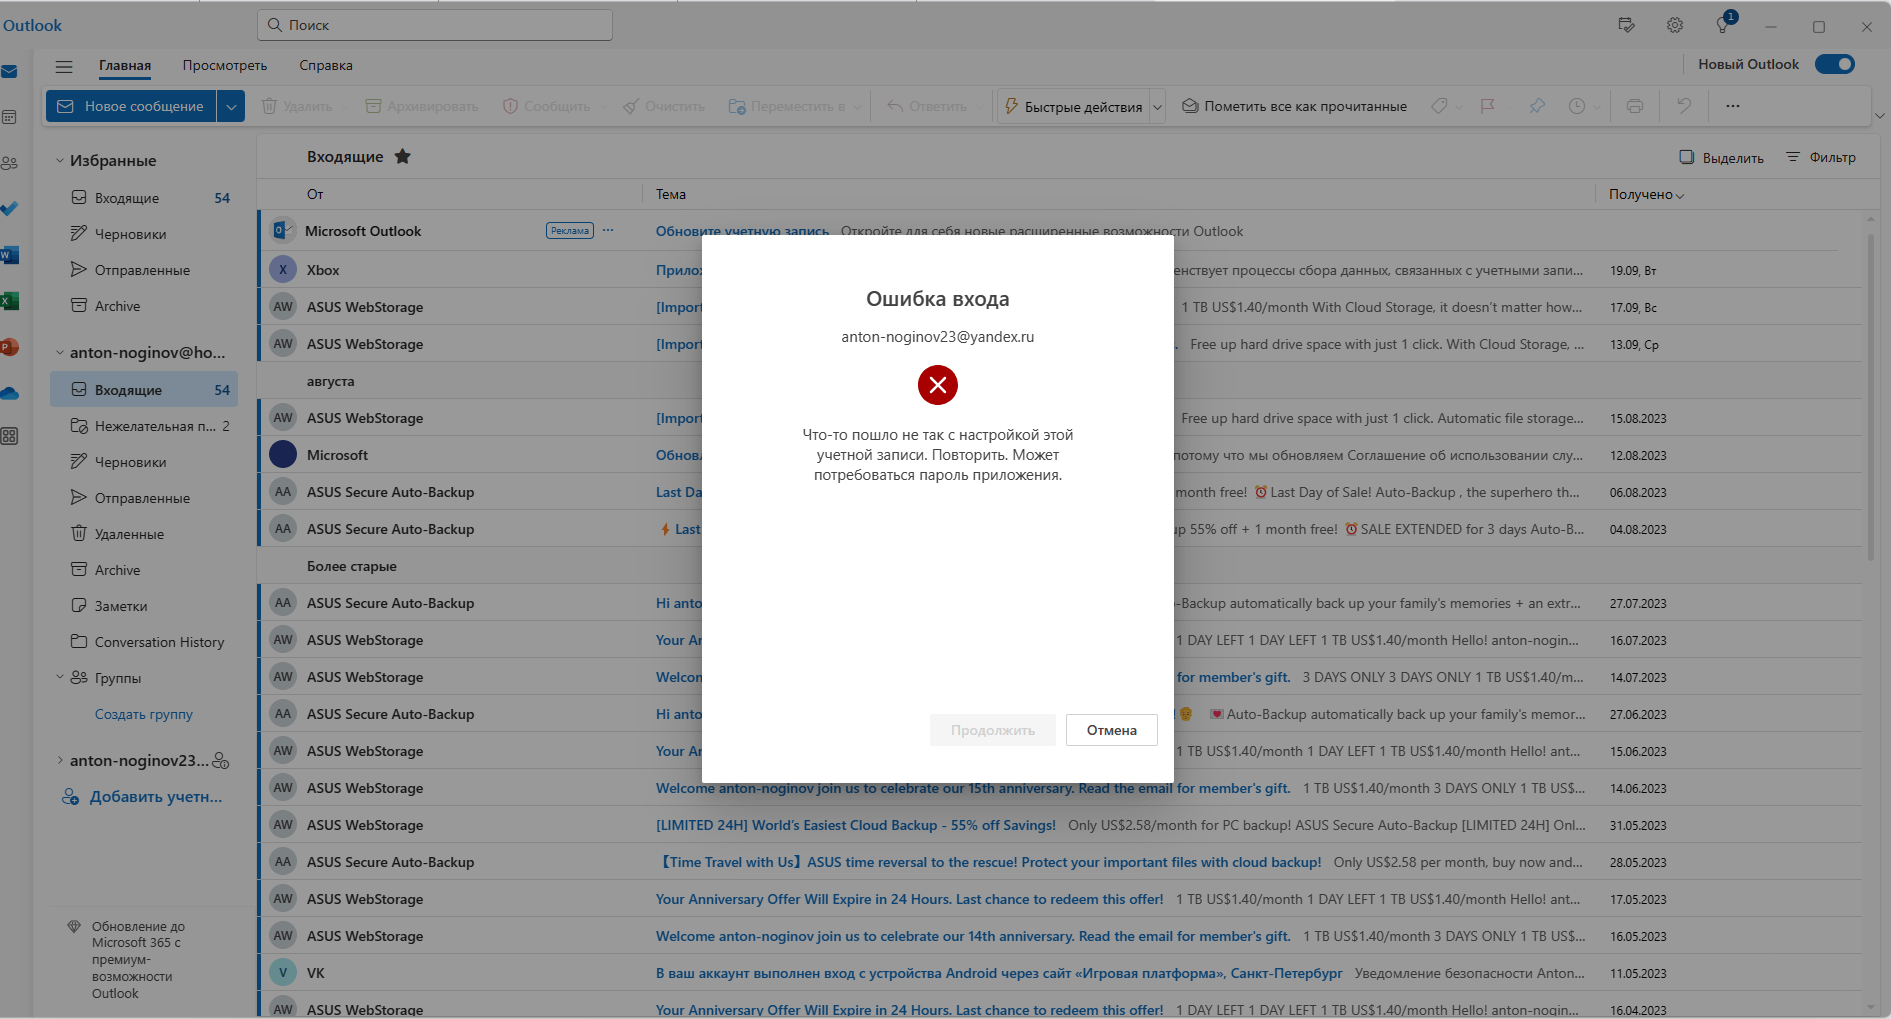Open Новое сообщение dropdown arrow
The height and width of the screenshot is (1019, 1891).
click(231, 106)
